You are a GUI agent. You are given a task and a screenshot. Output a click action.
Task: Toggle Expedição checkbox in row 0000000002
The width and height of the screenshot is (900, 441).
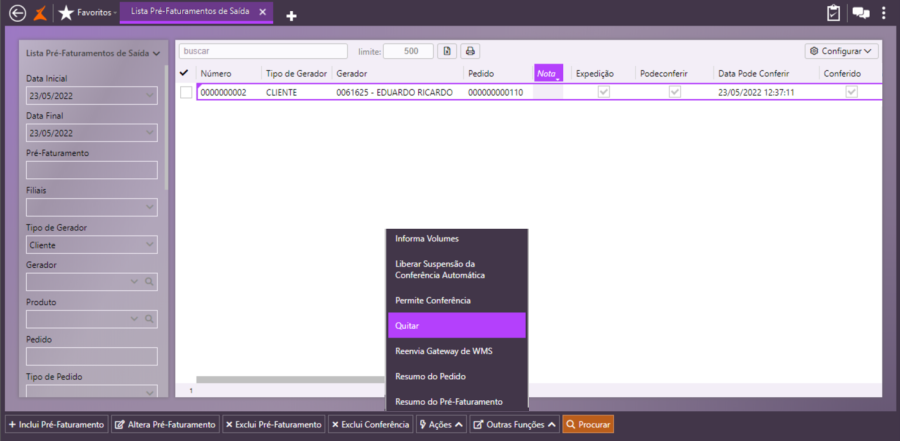pyautogui.click(x=604, y=92)
